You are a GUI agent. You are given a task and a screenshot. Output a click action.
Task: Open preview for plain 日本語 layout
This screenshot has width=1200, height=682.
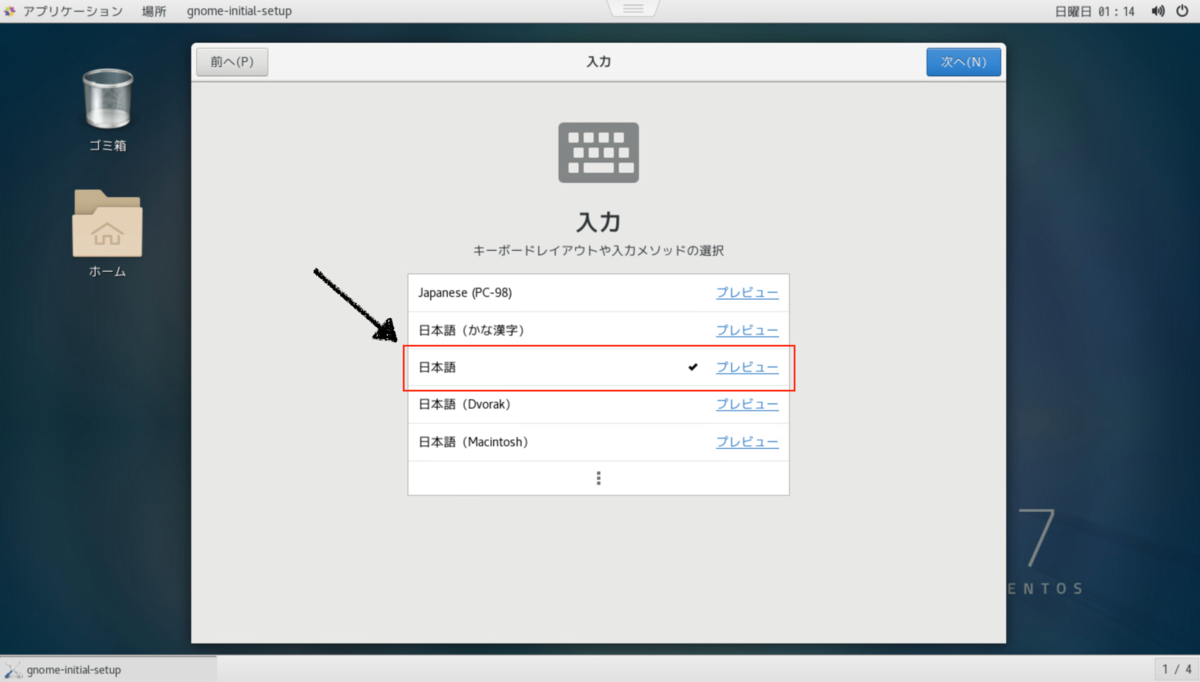[x=747, y=367]
